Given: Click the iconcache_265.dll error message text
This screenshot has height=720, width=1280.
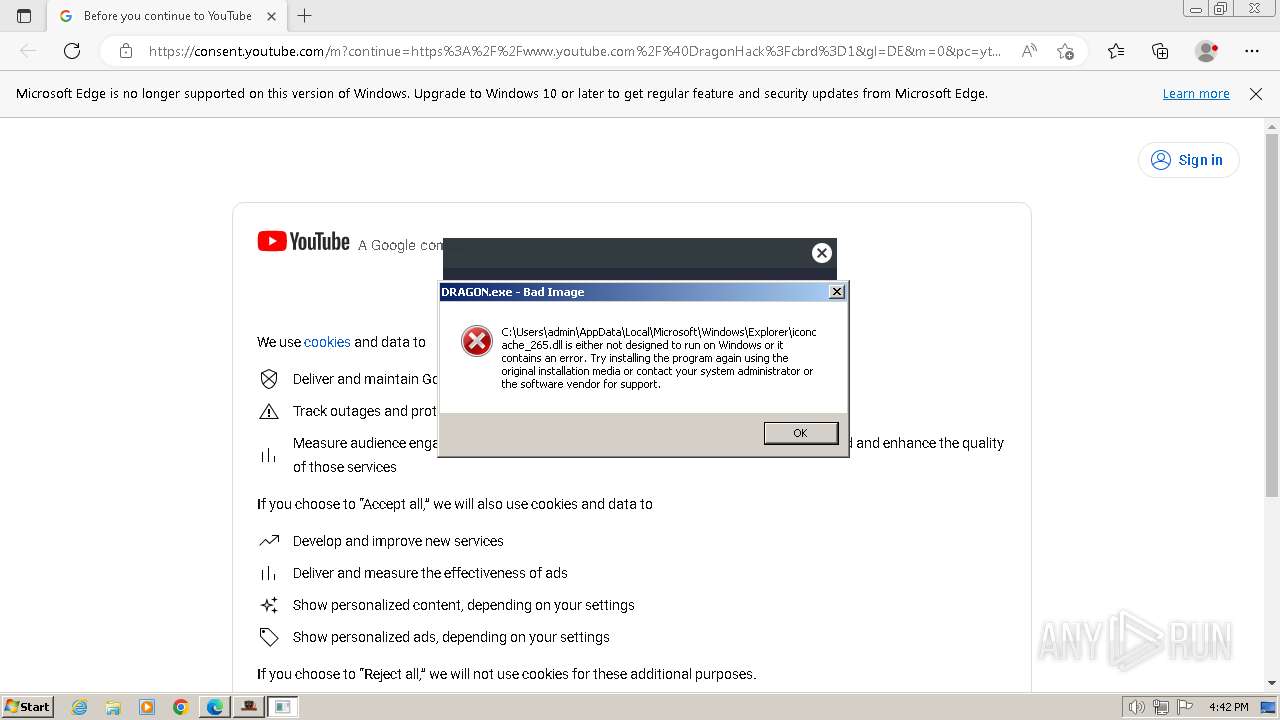Looking at the screenshot, I should [x=658, y=358].
